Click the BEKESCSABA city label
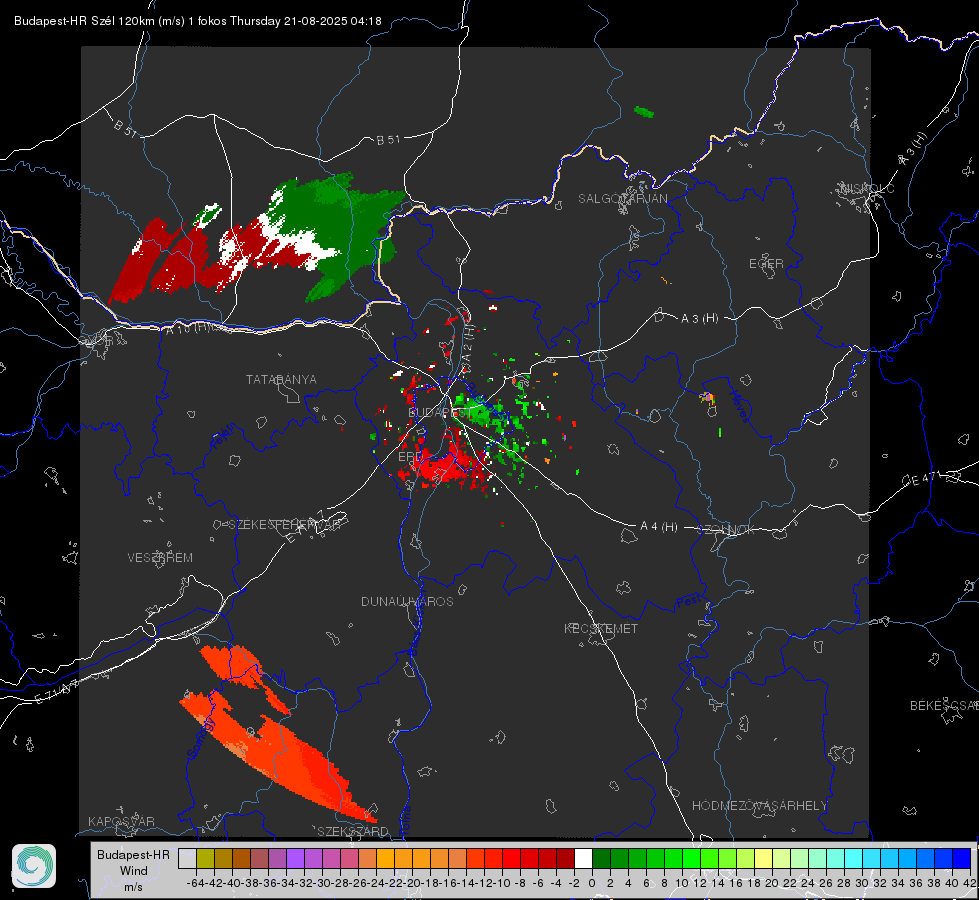 tap(944, 706)
